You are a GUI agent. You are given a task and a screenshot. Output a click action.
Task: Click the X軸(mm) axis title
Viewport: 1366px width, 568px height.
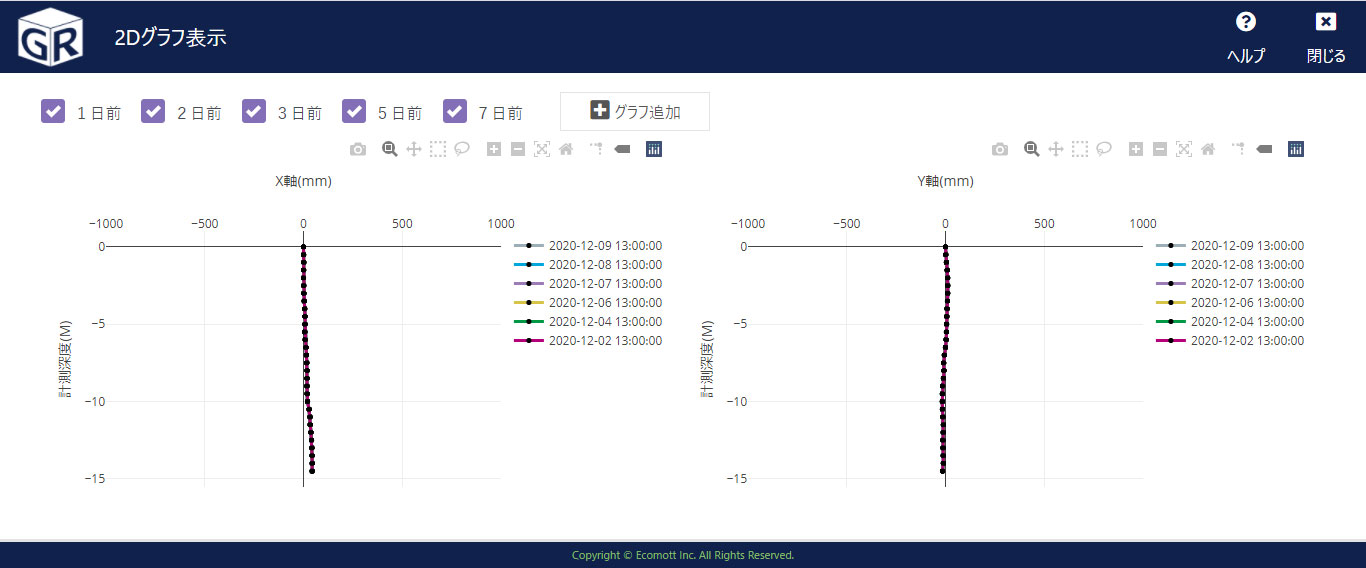(303, 182)
